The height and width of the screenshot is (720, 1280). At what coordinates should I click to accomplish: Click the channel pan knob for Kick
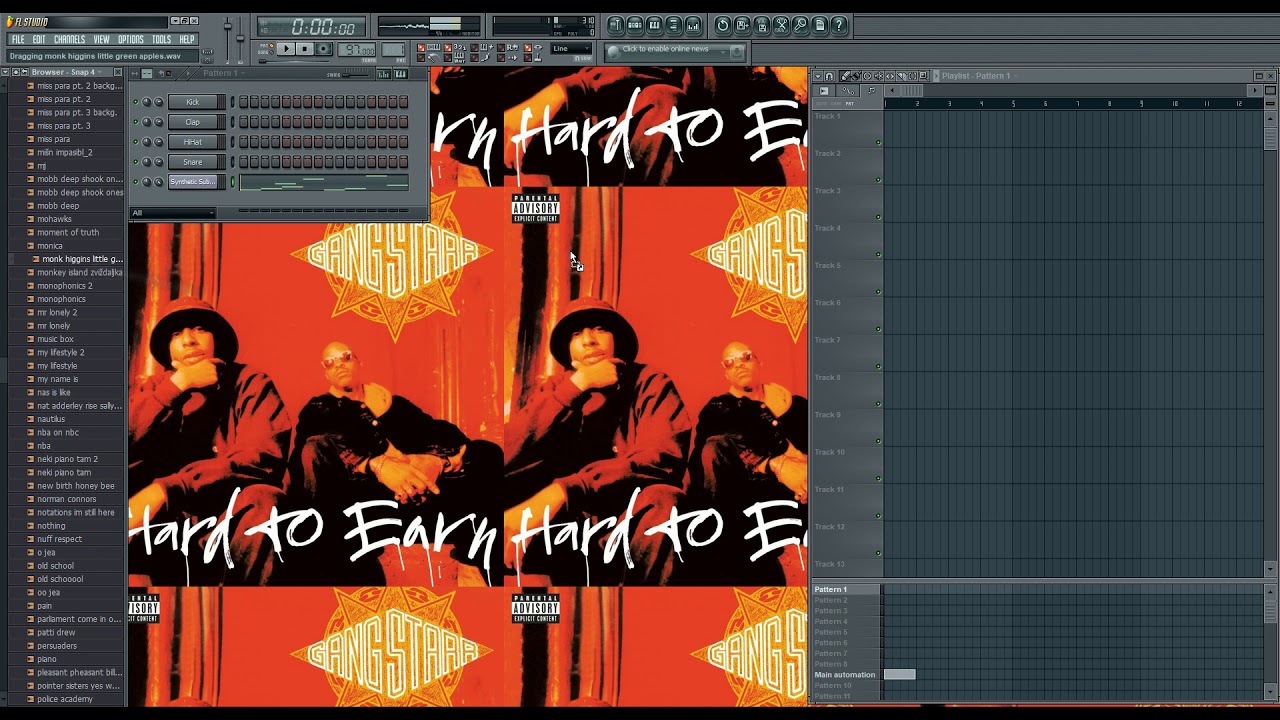tap(146, 102)
